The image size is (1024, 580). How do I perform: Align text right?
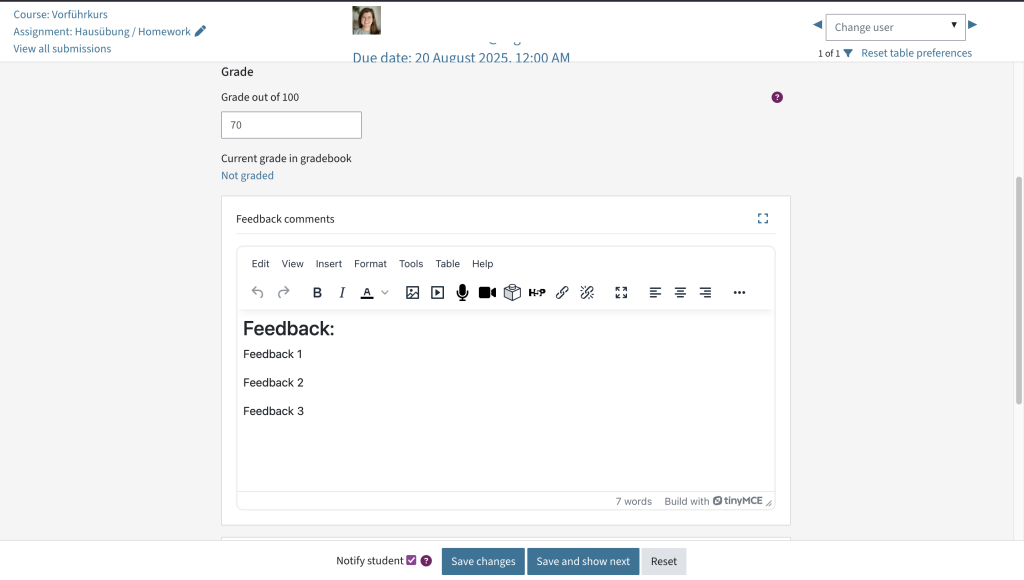point(705,293)
